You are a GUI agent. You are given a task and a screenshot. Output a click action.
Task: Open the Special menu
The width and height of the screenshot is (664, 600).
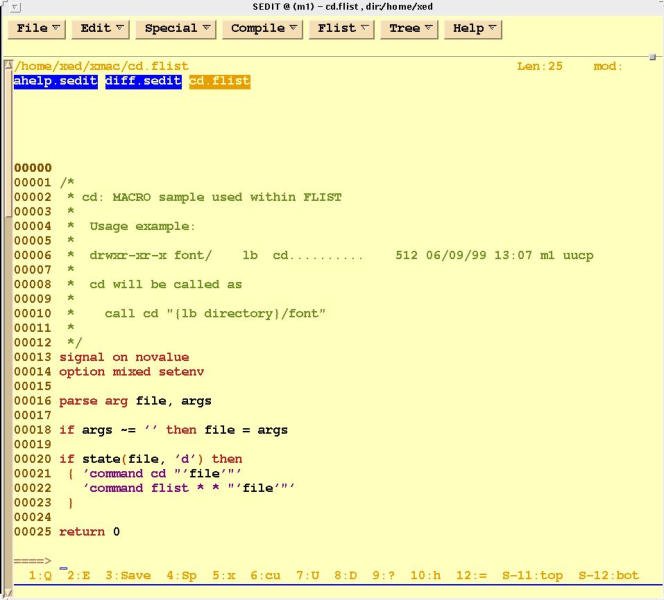[176, 29]
